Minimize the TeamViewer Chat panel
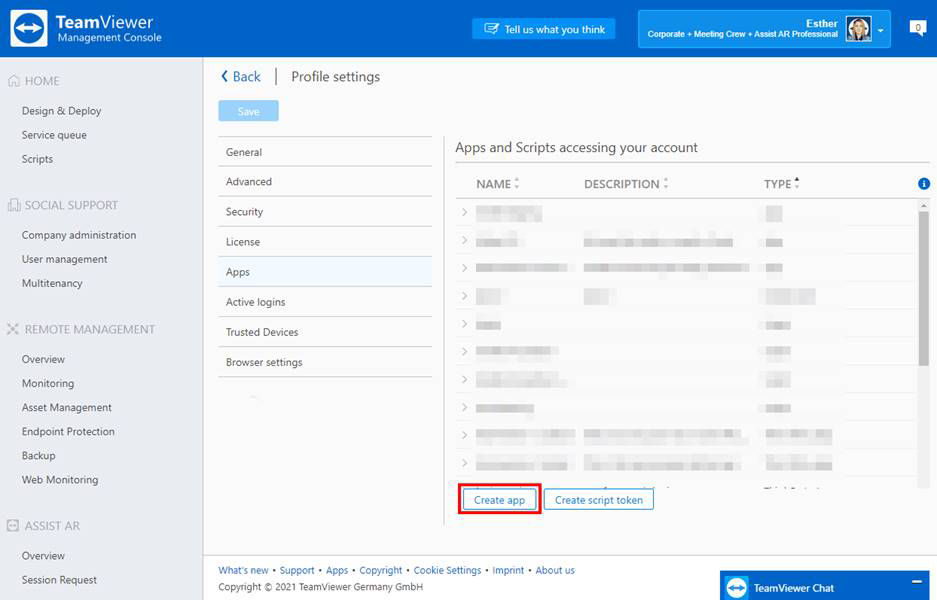Viewport: 937px width, 600px height. click(917, 582)
